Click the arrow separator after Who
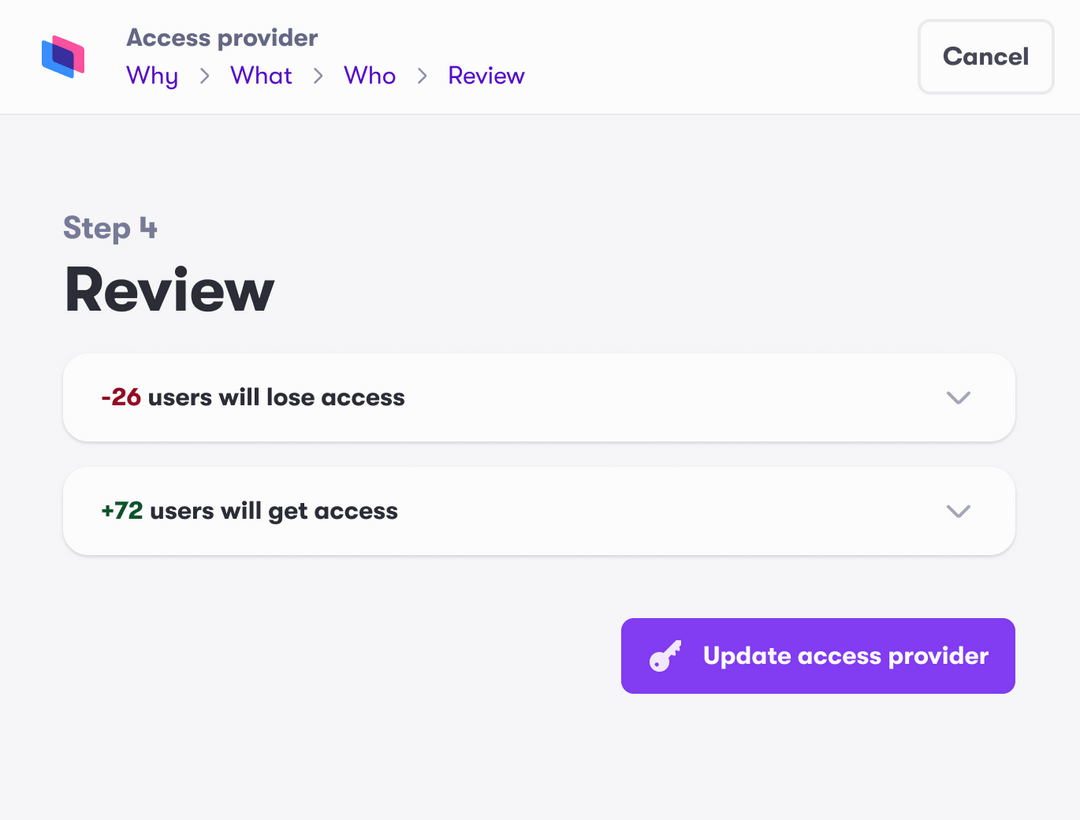This screenshot has width=1080, height=820. tap(422, 76)
